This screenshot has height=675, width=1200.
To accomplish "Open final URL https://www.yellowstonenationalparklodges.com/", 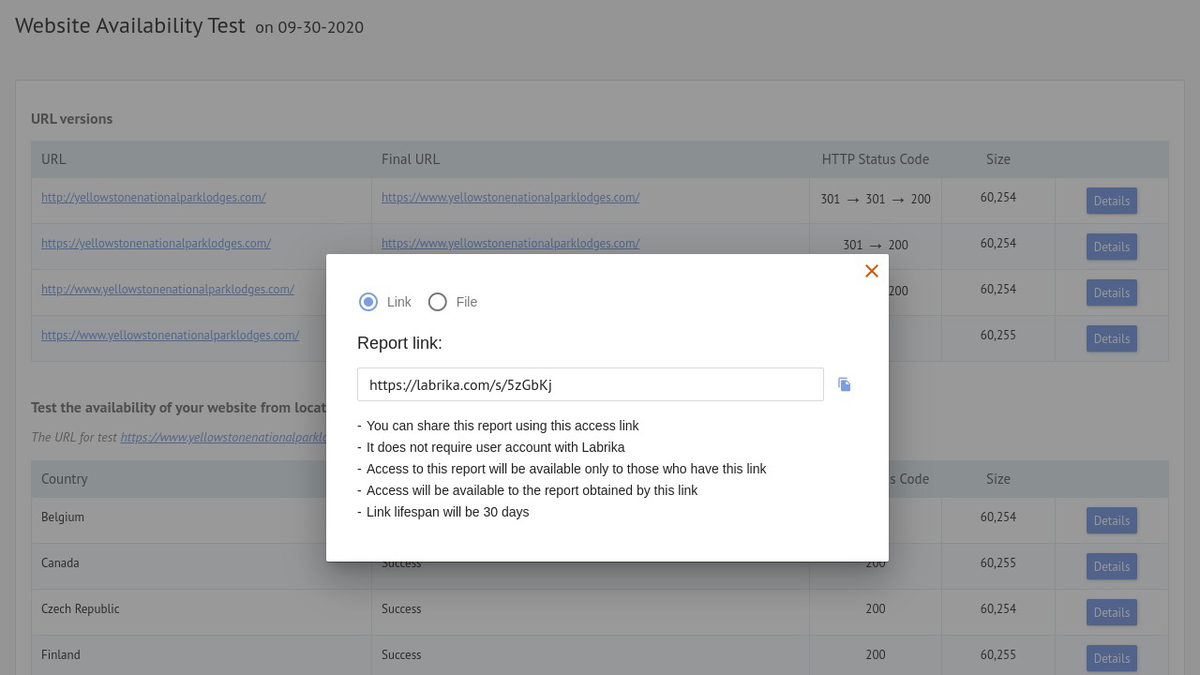I will click(510, 197).
